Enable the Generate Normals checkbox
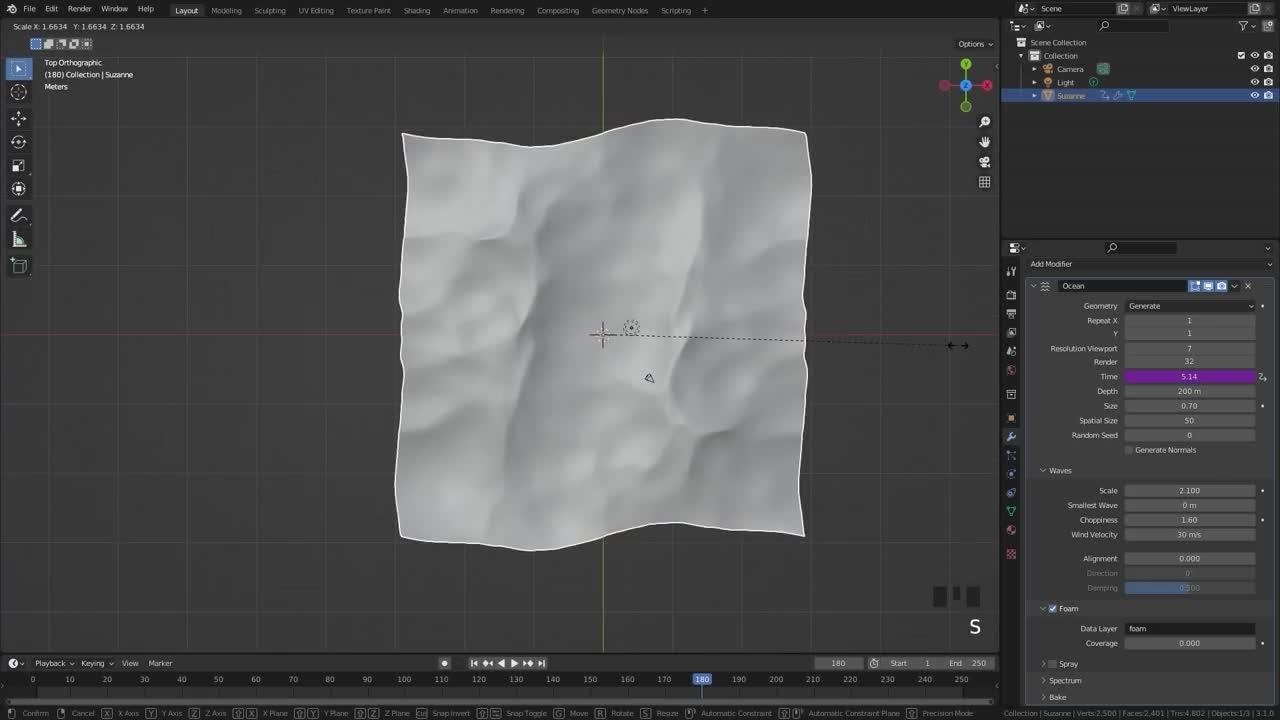Image resolution: width=1280 pixels, height=720 pixels. [1129, 450]
